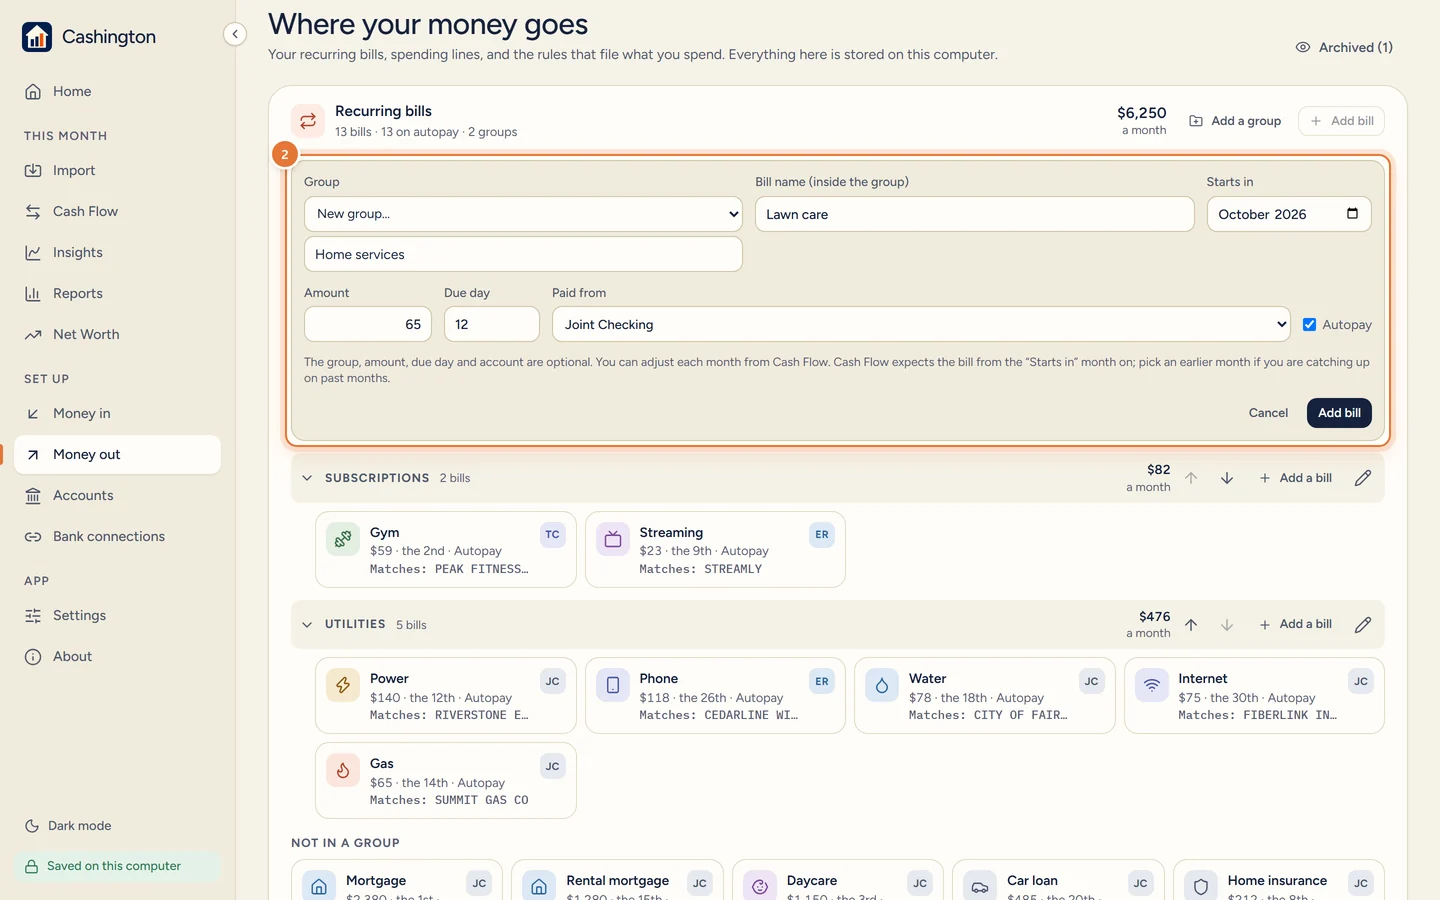Open the Paid from Joint Checking dropdown
Viewport: 1440px width, 900px height.
coord(921,324)
